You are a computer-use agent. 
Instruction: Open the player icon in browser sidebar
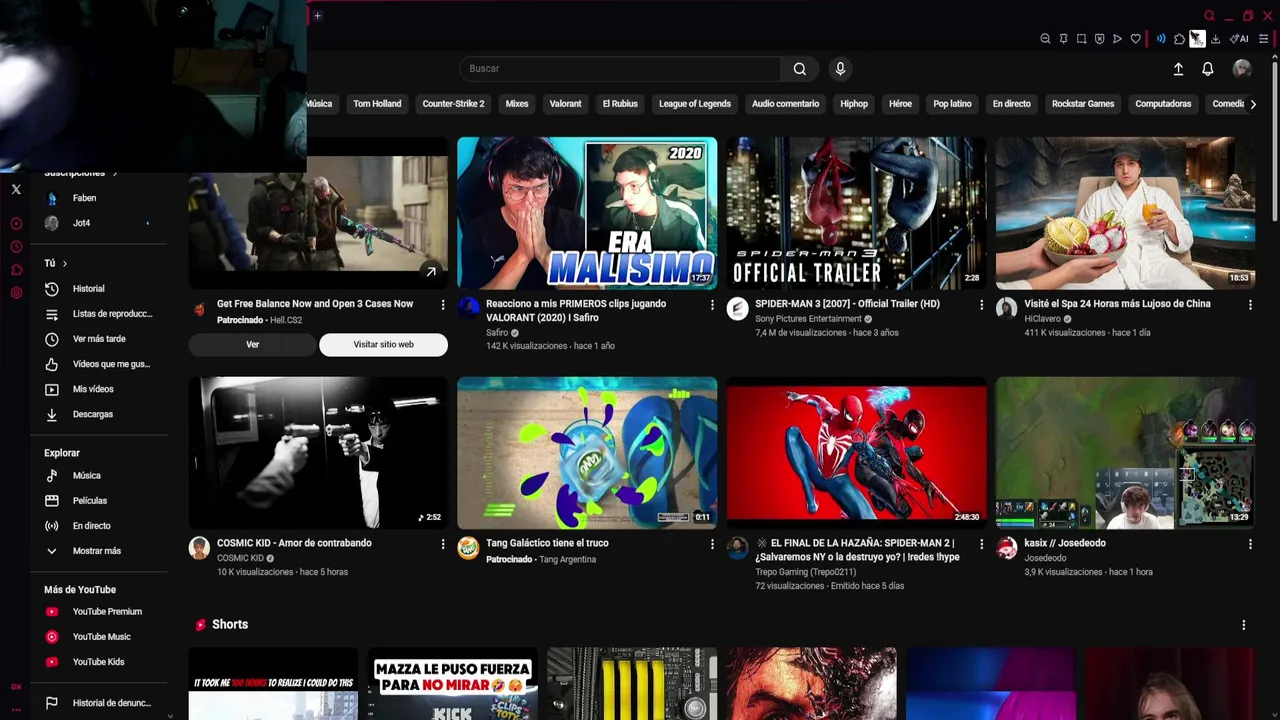(16, 224)
